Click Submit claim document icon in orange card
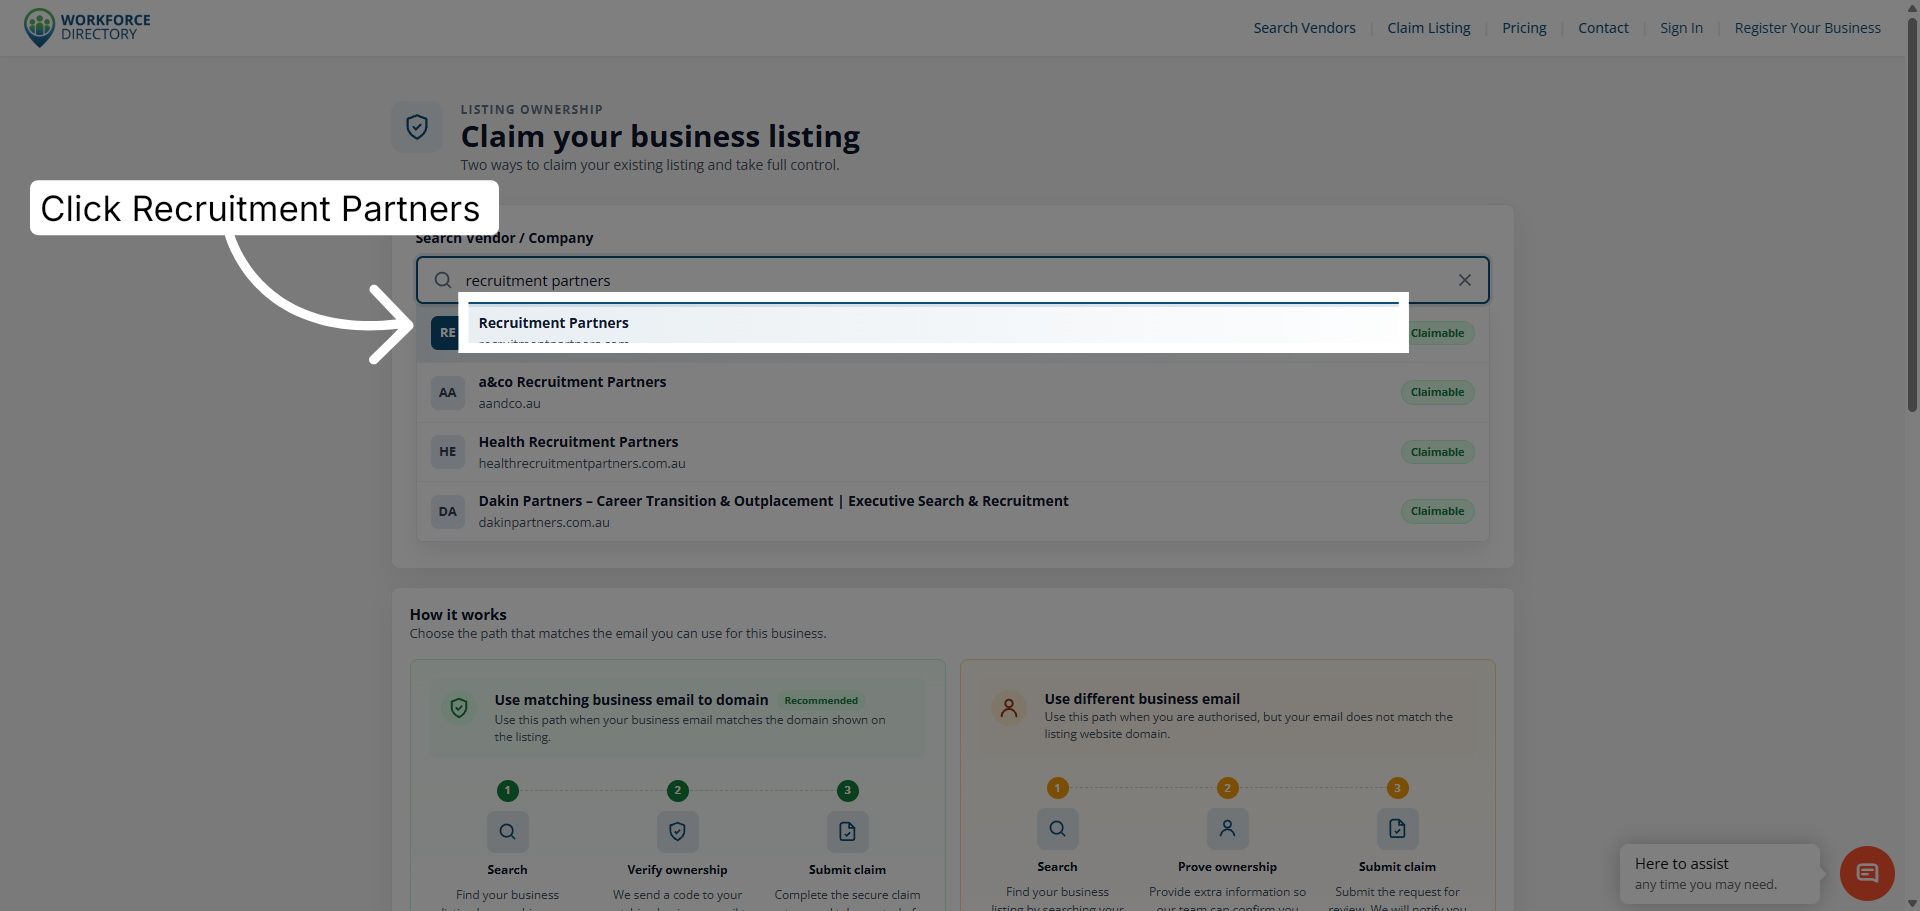The image size is (1920, 911). [1398, 828]
